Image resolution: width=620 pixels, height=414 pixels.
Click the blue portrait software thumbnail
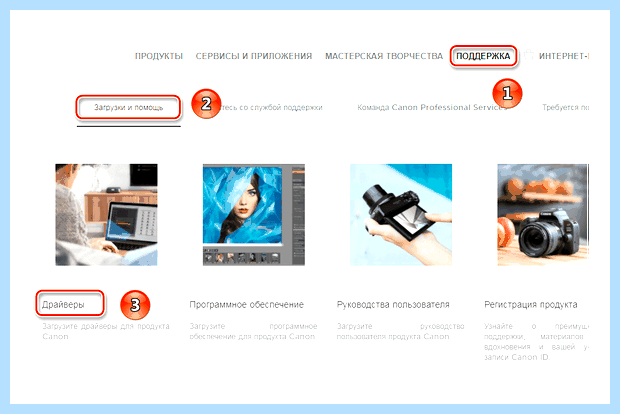(254, 215)
